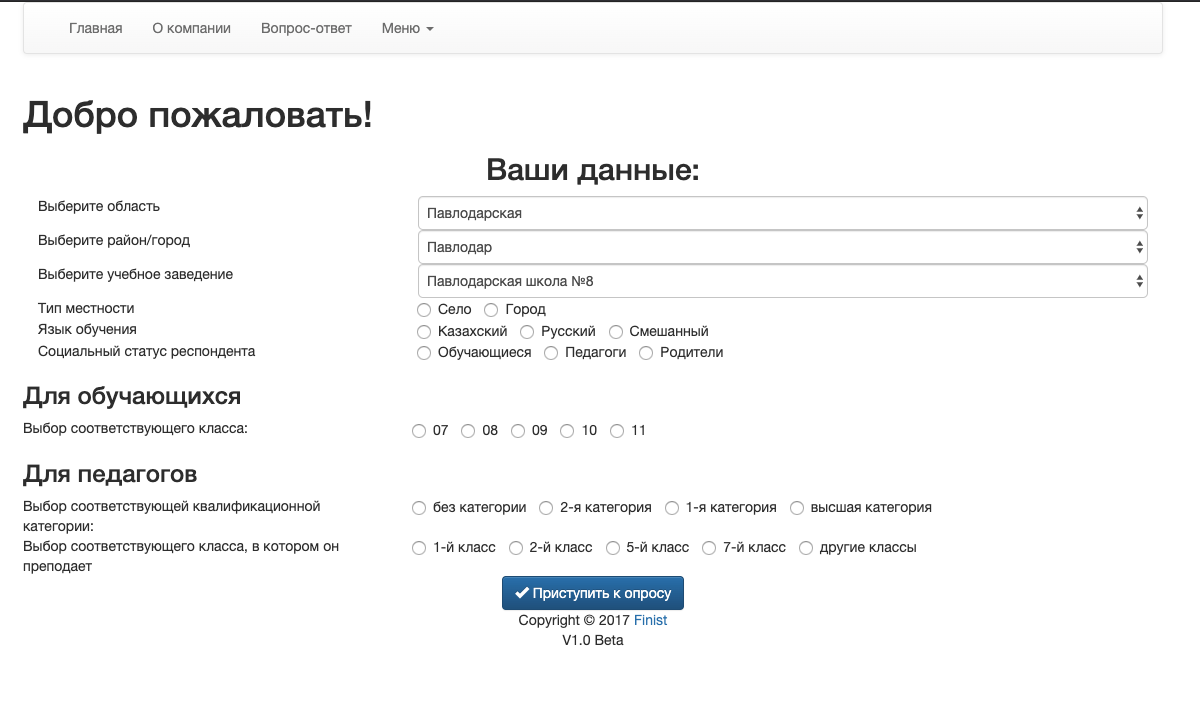Open the Finist copyright link
This screenshot has height=711, width=1200.
click(x=650, y=620)
